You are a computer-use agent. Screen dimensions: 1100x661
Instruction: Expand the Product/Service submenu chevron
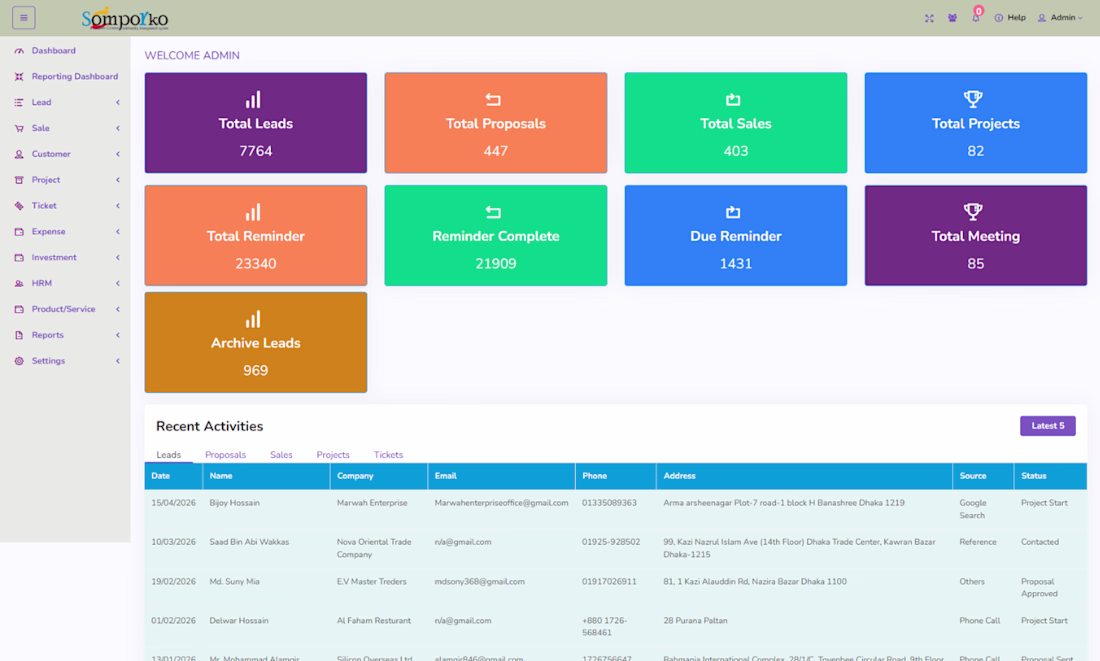(x=118, y=309)
